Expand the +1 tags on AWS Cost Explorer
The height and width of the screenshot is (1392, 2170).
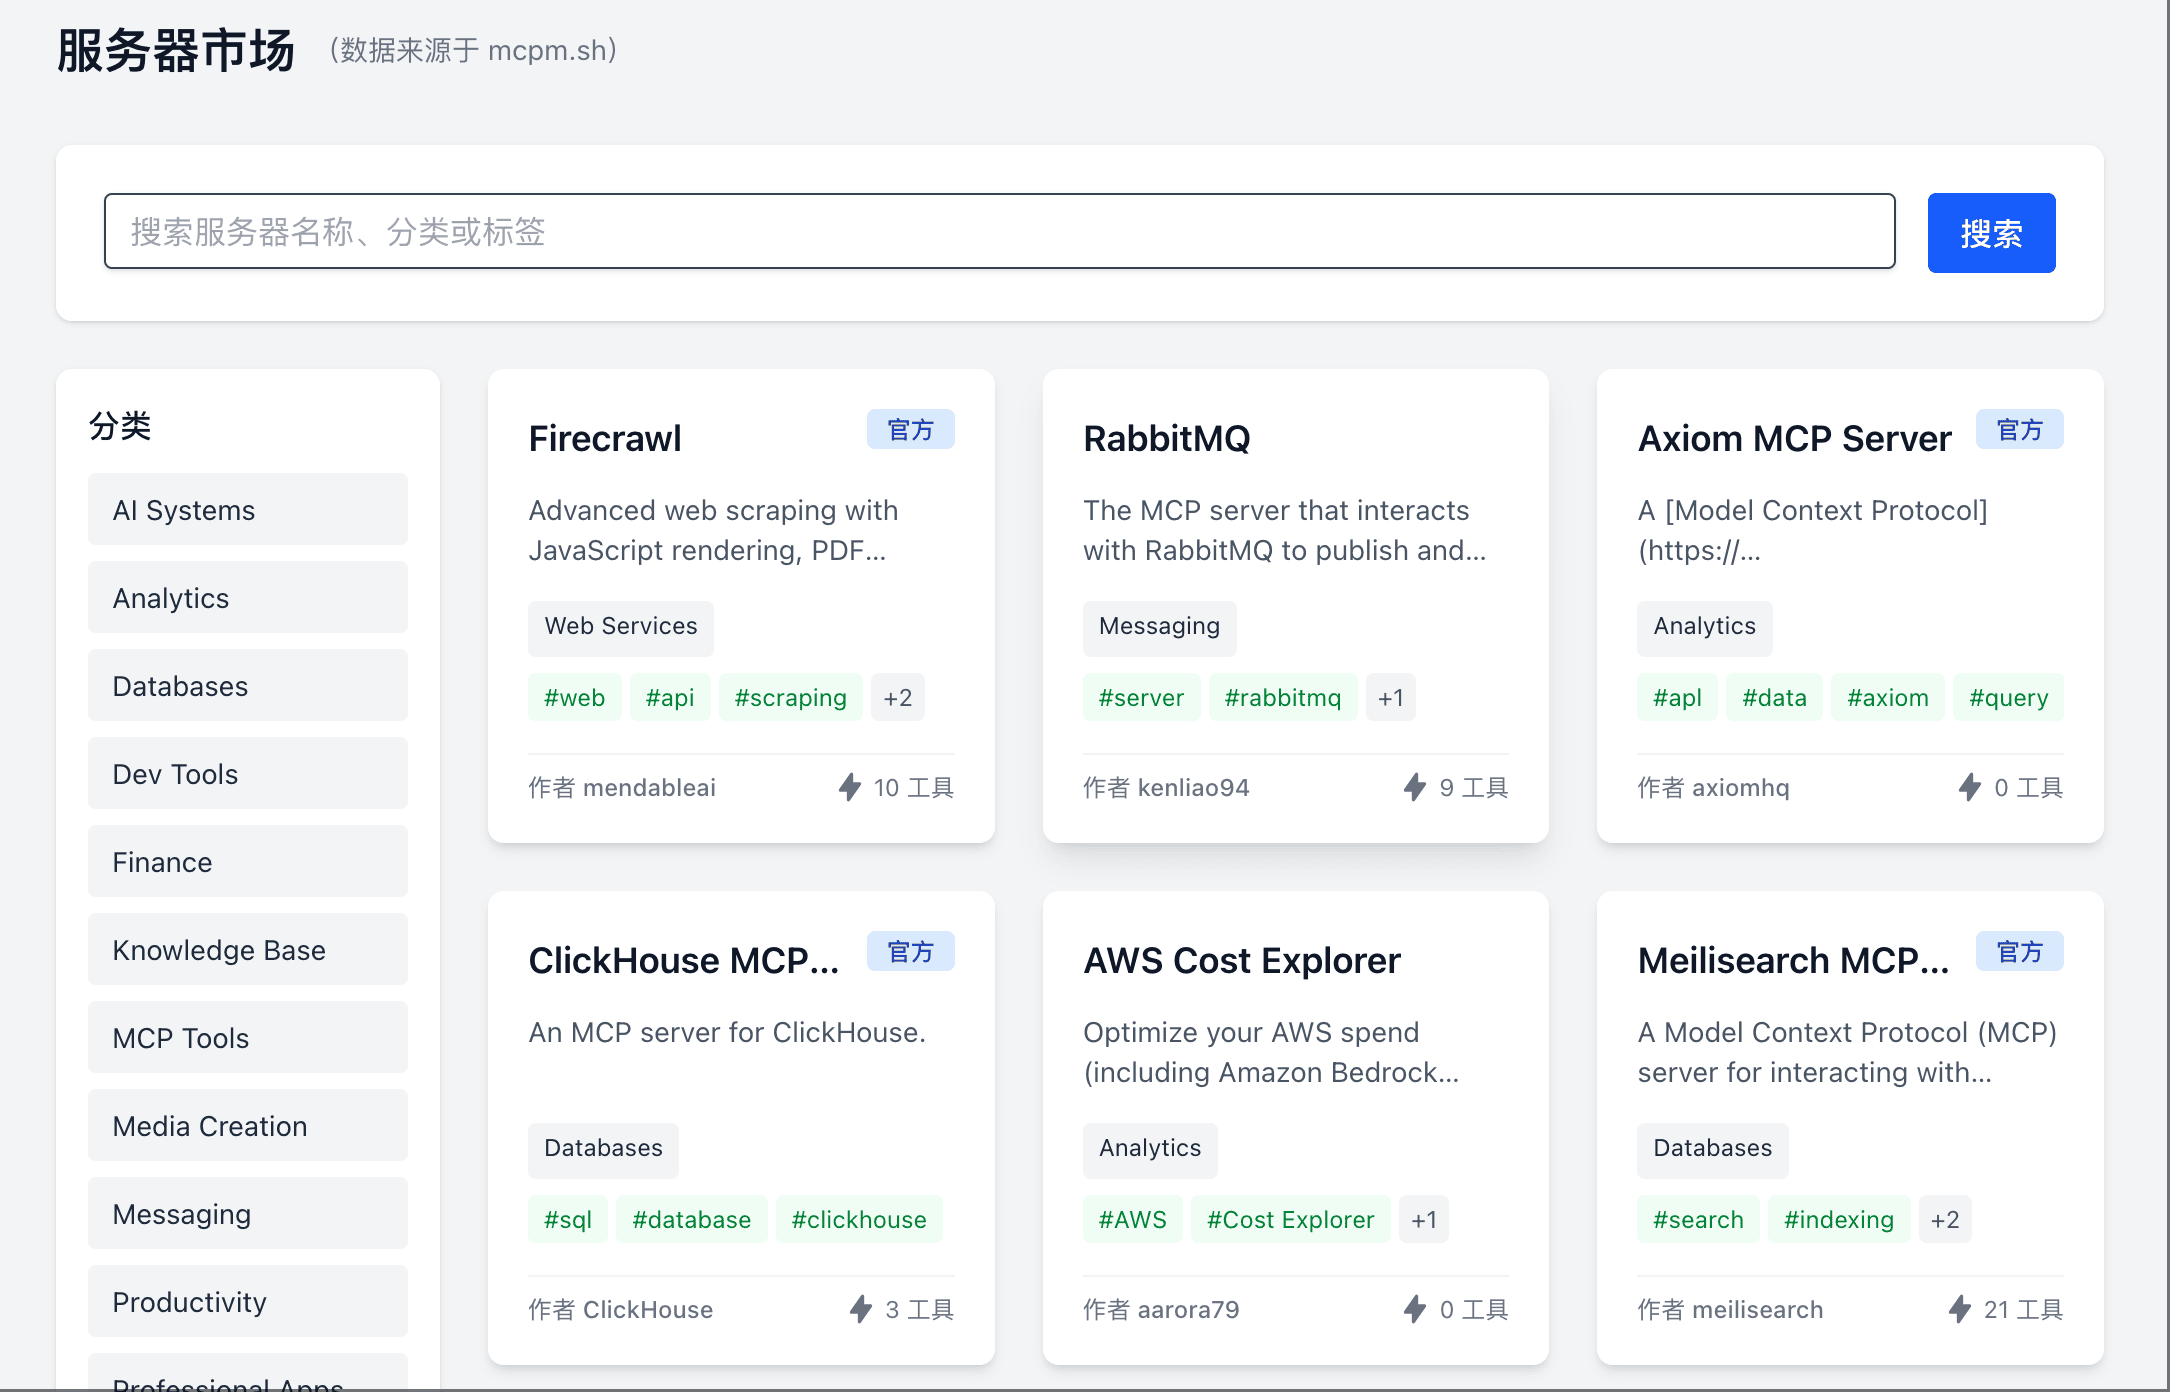(x=1423, y=1220)
